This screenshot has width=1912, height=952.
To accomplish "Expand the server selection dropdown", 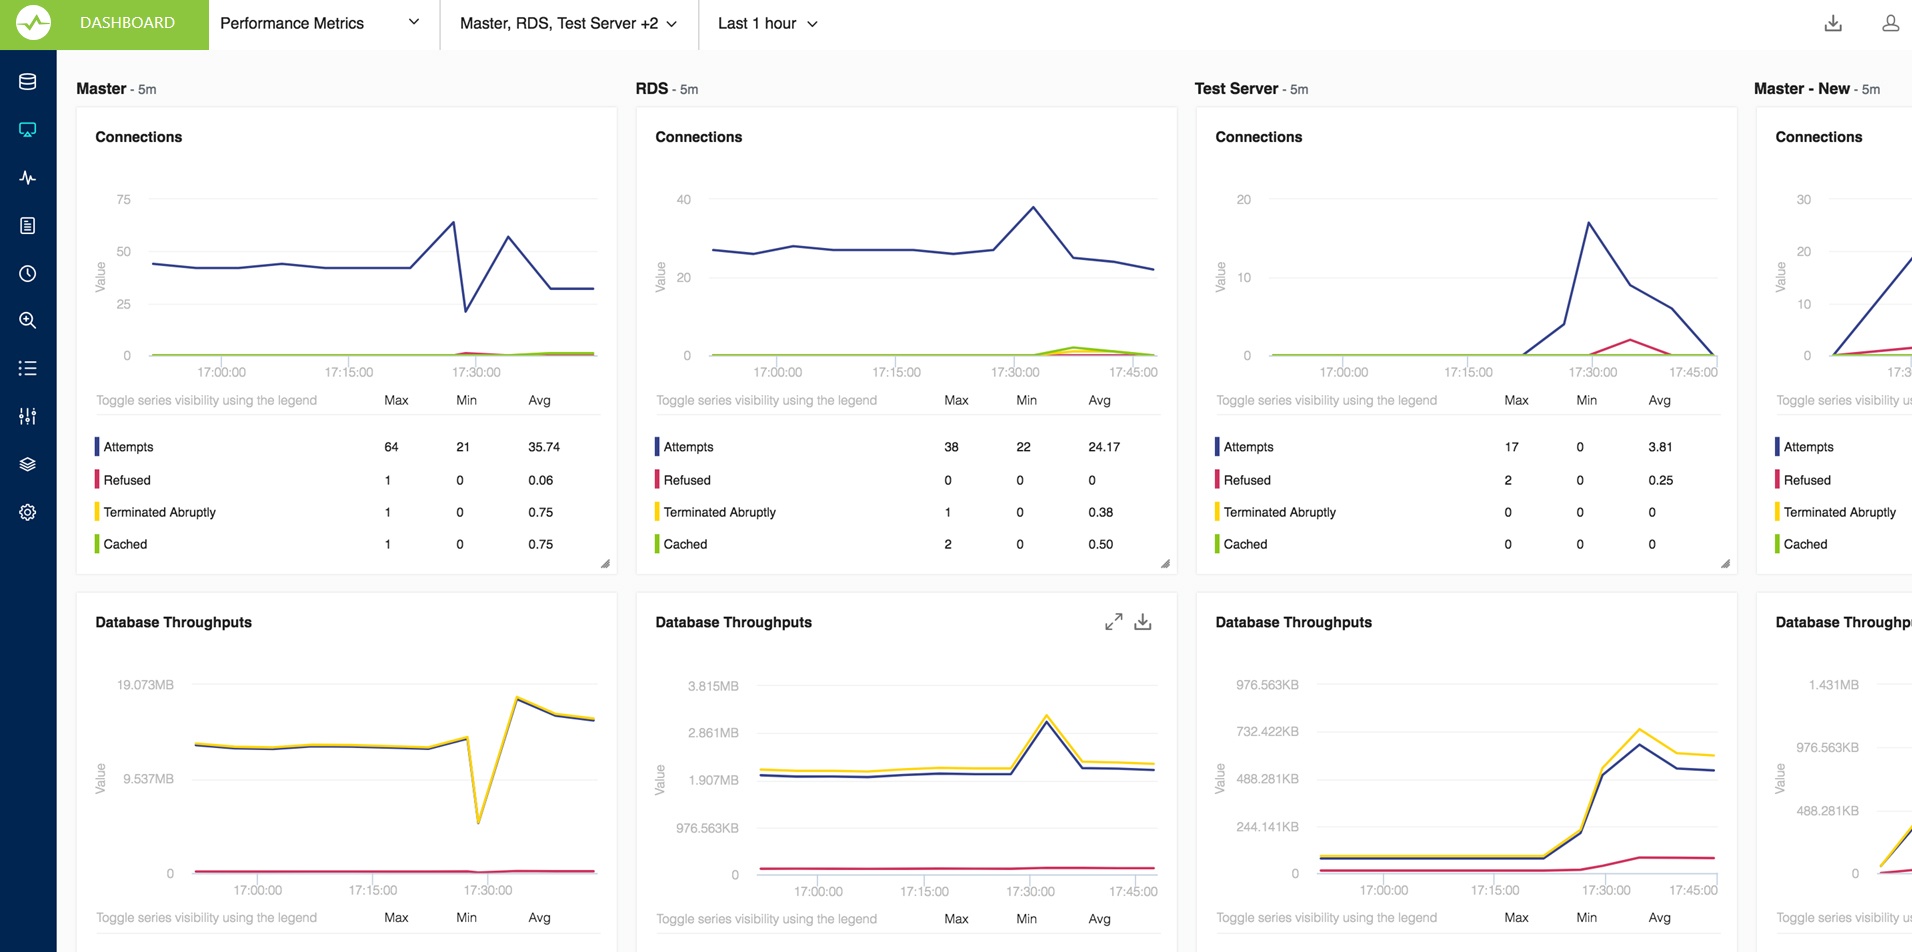I will pos(568,23).
